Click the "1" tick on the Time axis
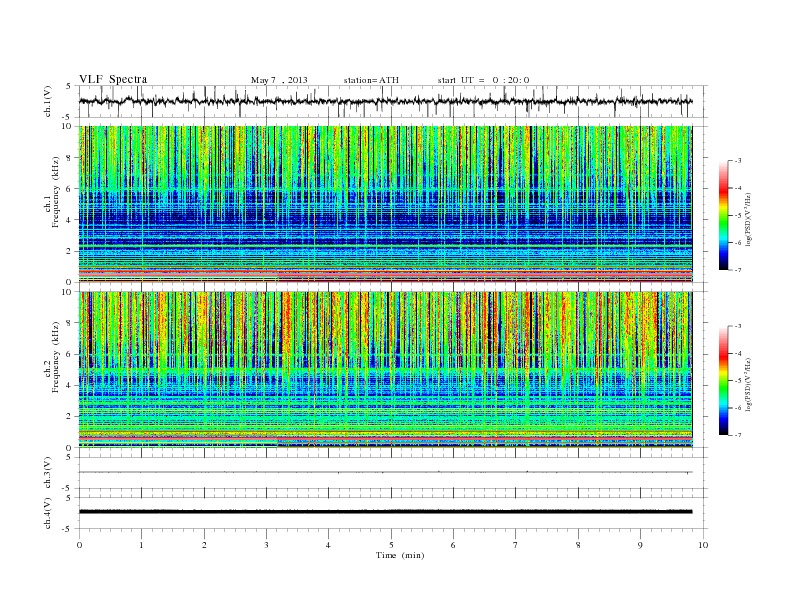 pyautogui.click(x=141, y=545)
